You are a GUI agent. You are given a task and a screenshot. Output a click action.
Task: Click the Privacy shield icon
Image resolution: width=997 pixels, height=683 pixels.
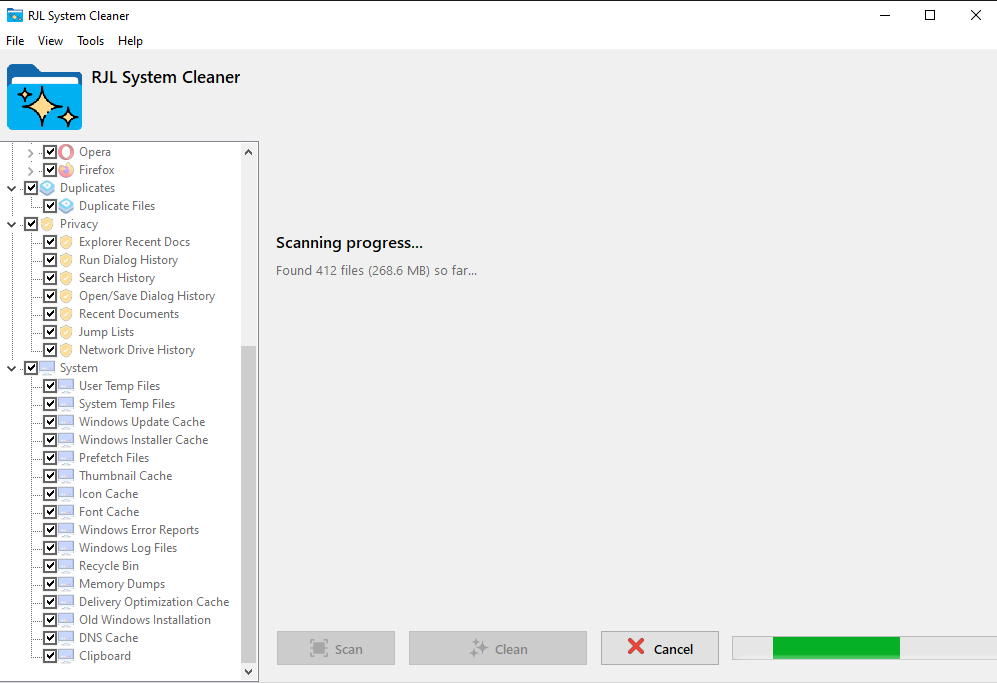(x=47, y=223)
